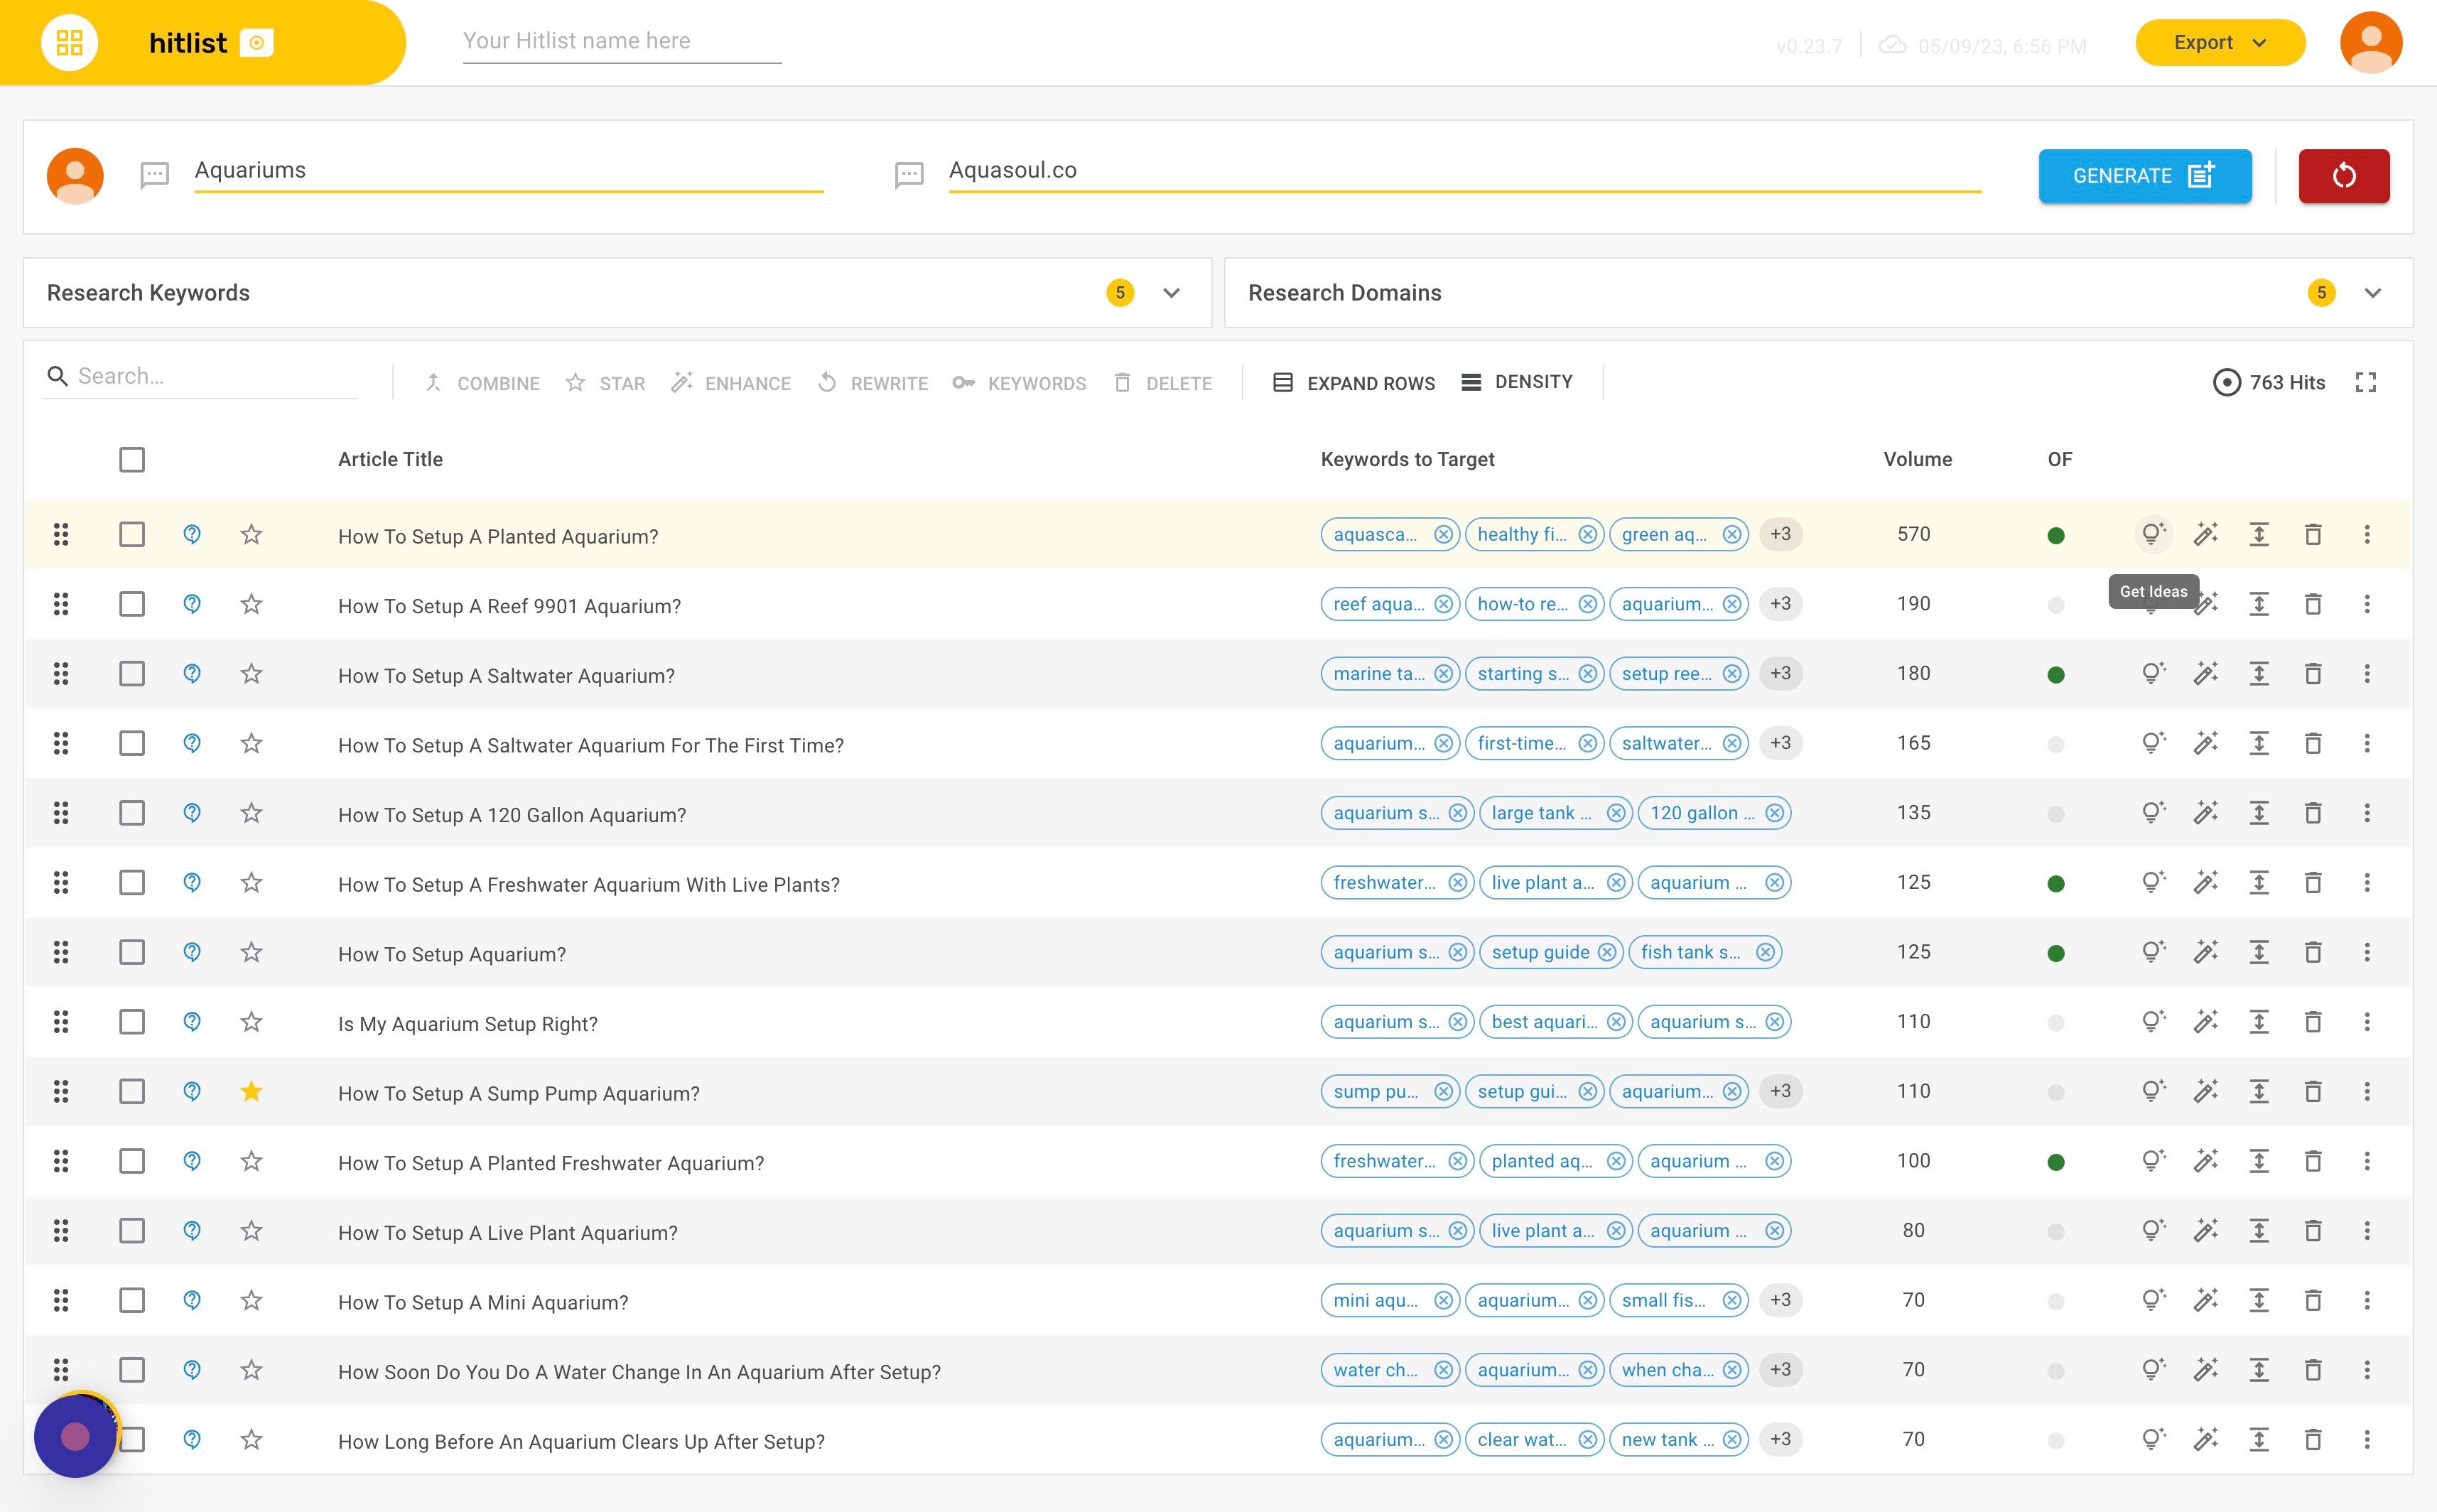Show +3 hidden keywords for How To Setup A Saltwater Aquarium?
Viewport: 2437px width, 1512px height.
tap(1780, 673)
